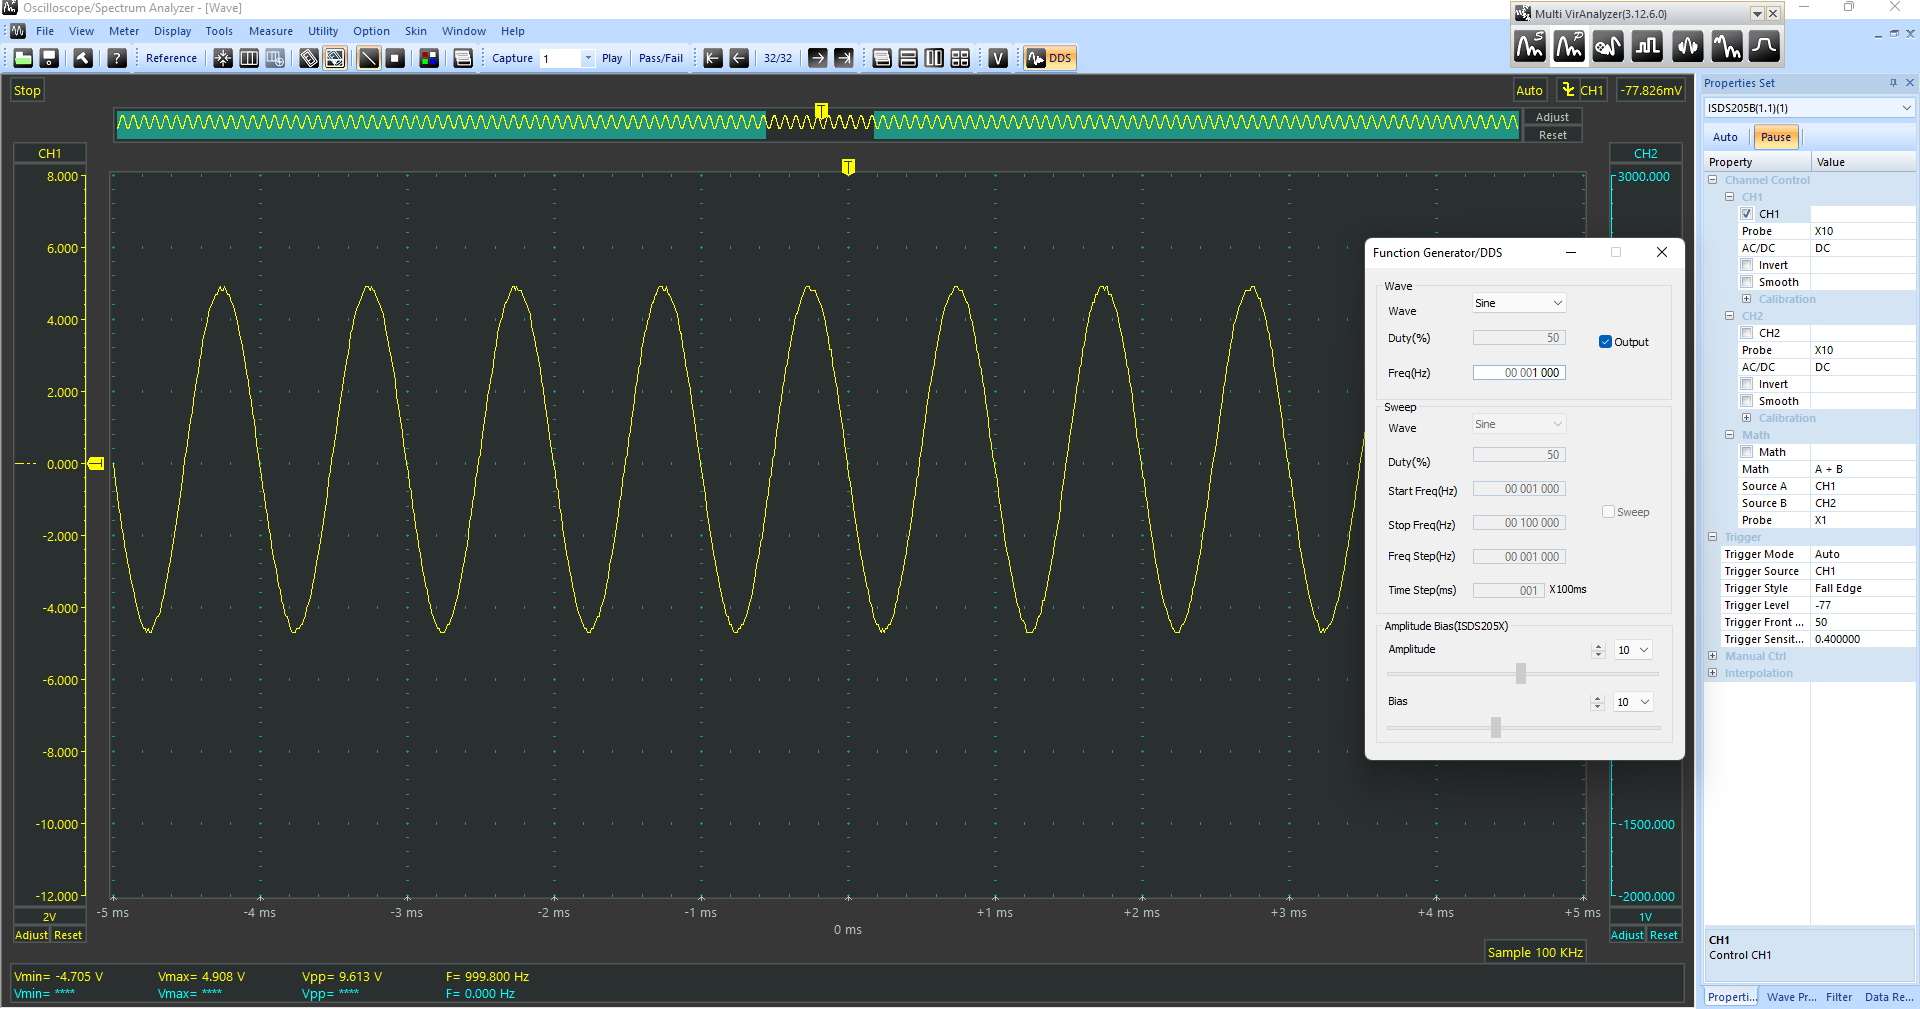Click the square-wave logic analyzer icon
1920x1009 pixels.
(1647, 46)
